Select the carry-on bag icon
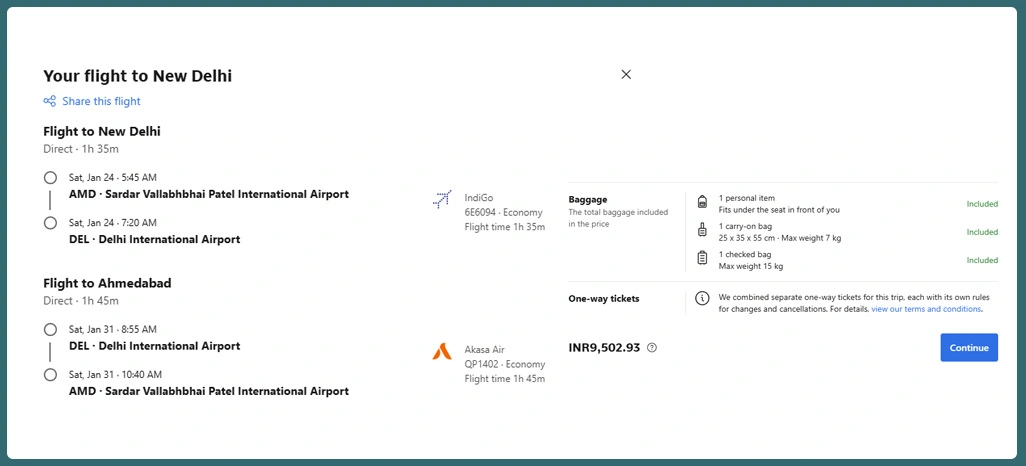 pyautogui.click(x=702, y=231)
